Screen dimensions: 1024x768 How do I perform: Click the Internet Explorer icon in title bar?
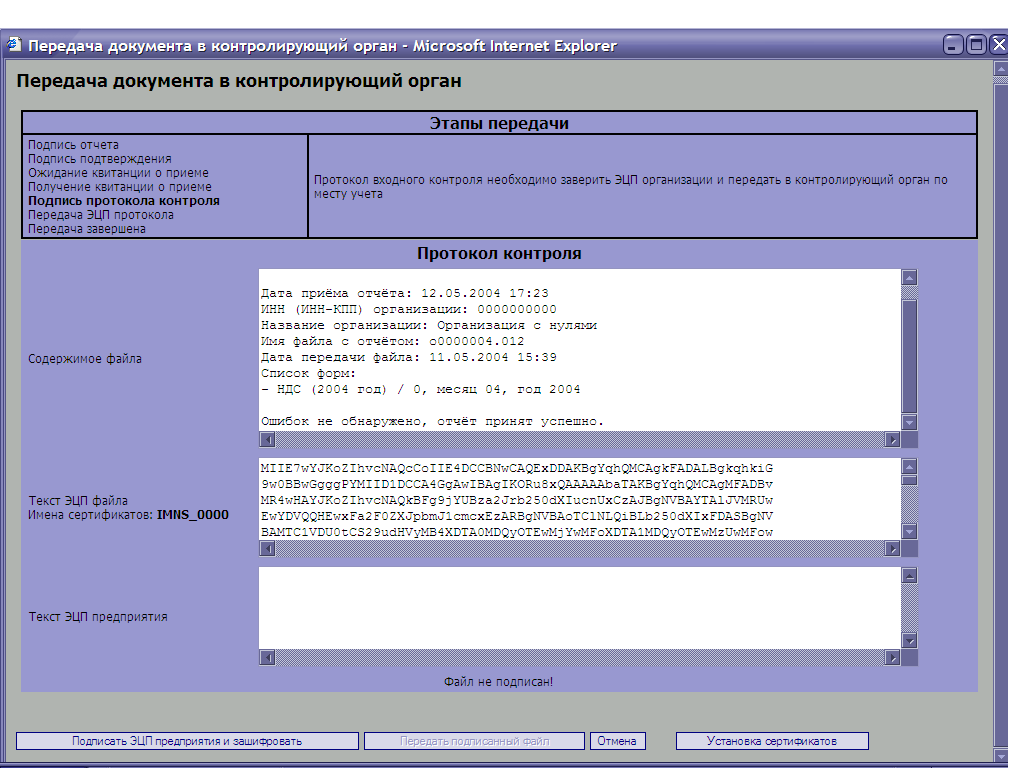click(14, 45)
